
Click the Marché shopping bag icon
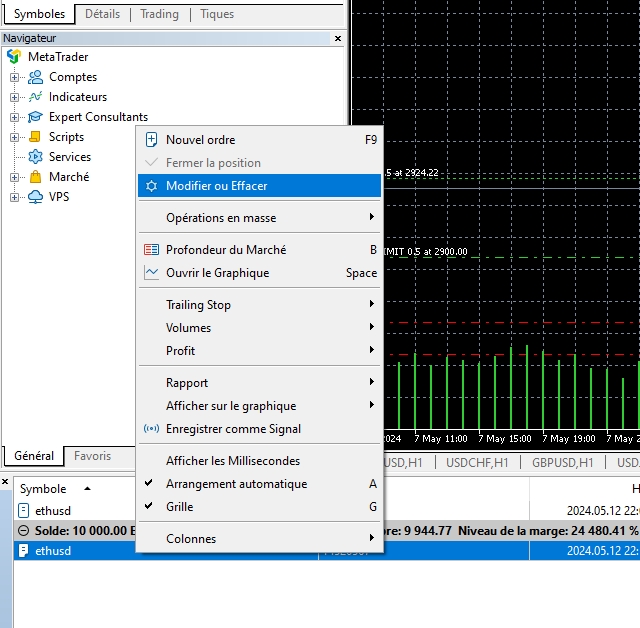tap(35, 177)
